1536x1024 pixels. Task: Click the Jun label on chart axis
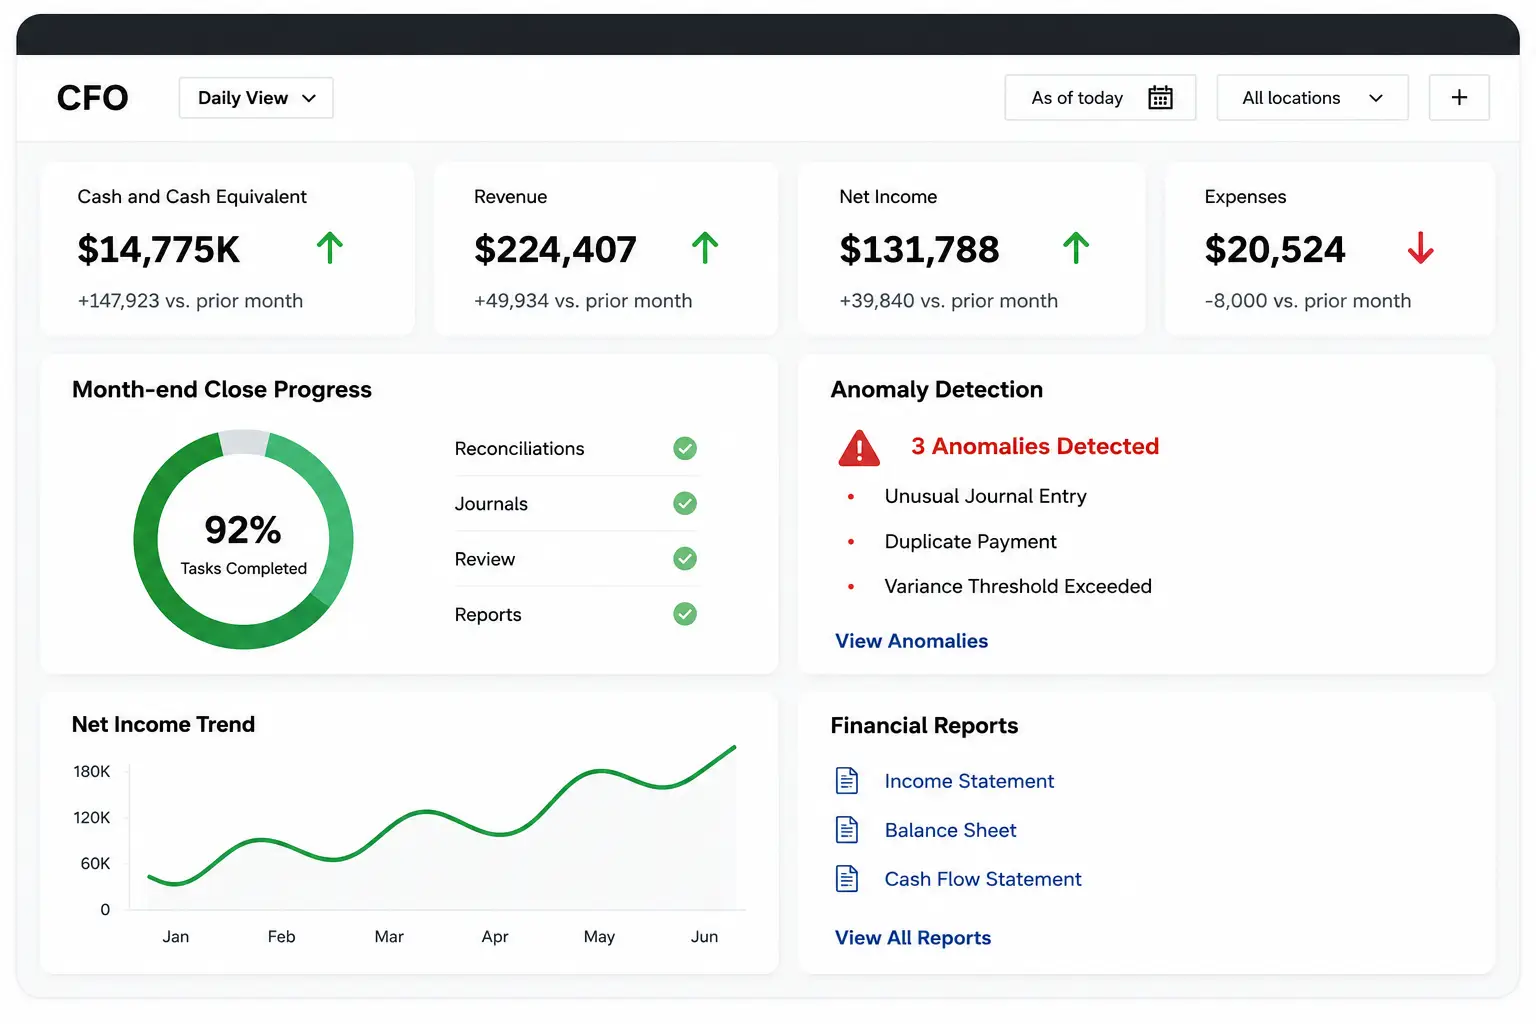point(704,936)
